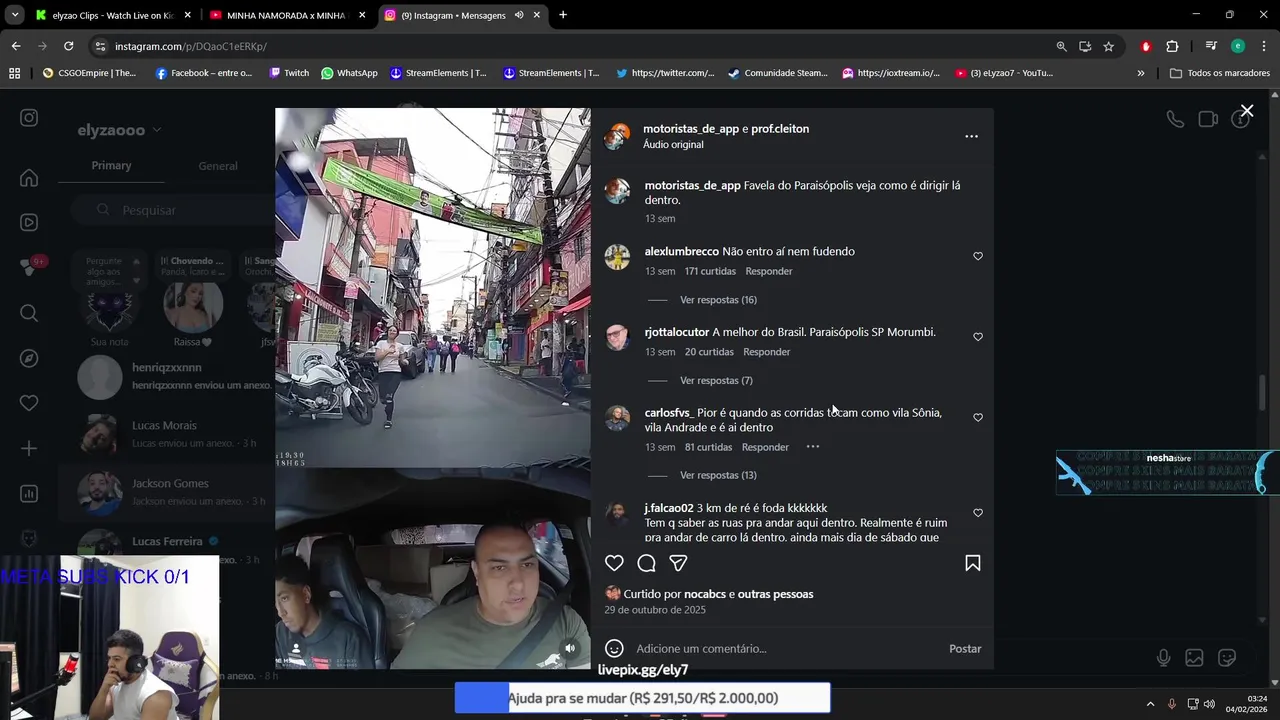Open outras pessoas likes list
Screen dimensions: 1280x720
[x=775, y=594]
